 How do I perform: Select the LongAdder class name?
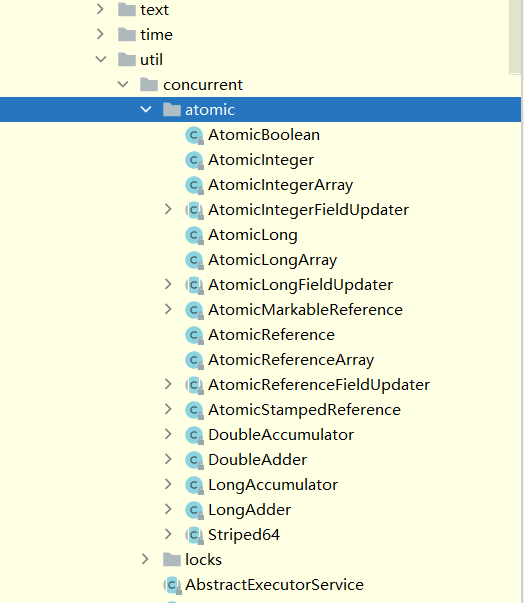point(250,510)
